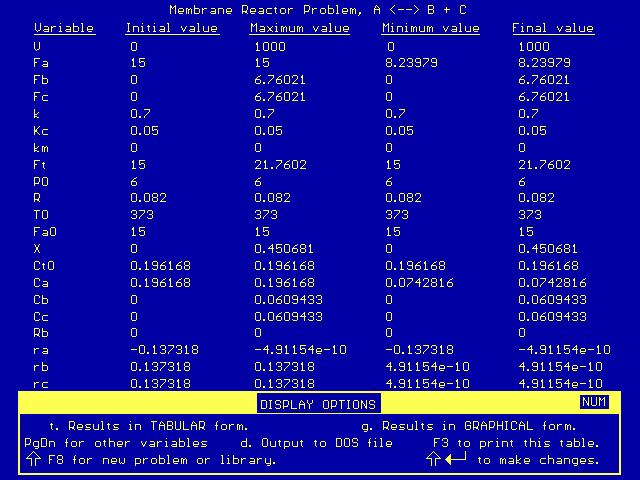Viewport: 640px width, 480px height.
Task: Click PgDn for other variables
Action: (116, 442)
